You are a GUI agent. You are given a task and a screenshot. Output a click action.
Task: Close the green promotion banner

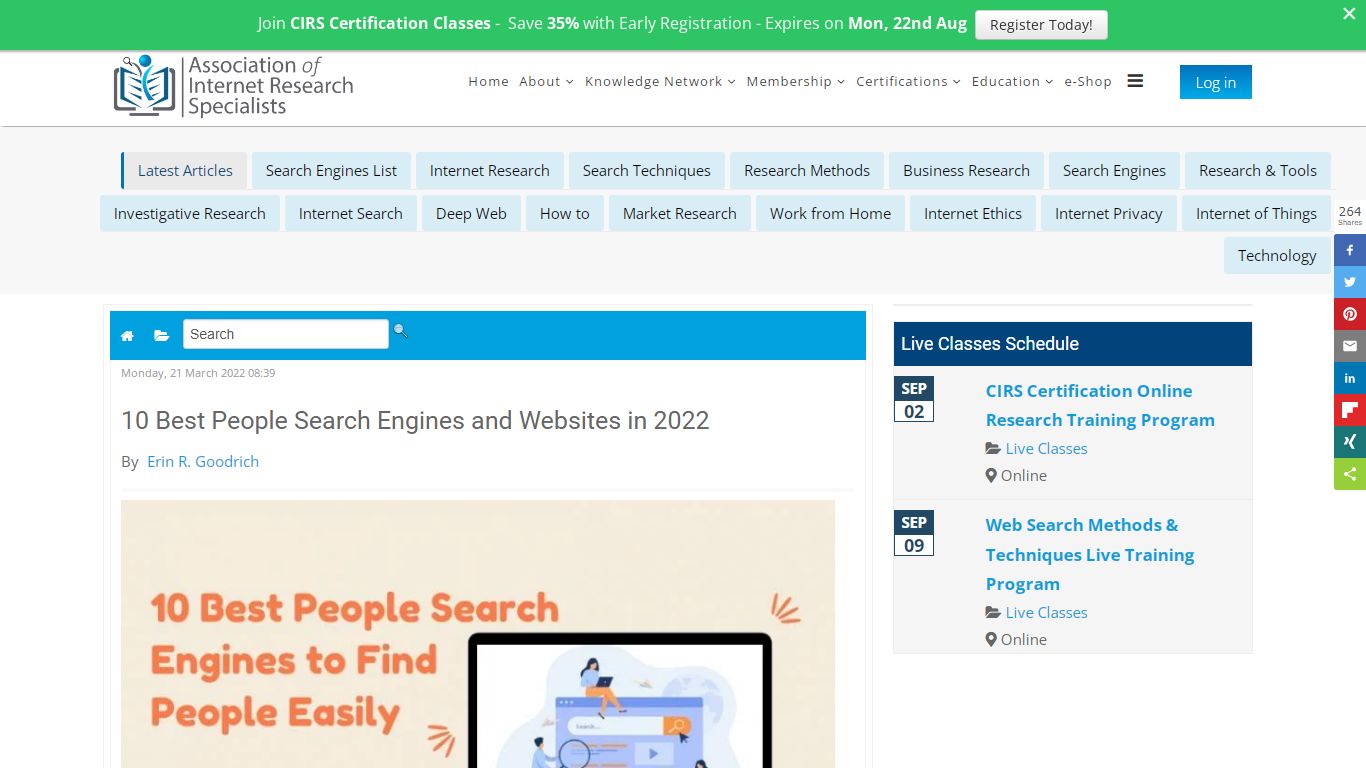click(1348, 14)
